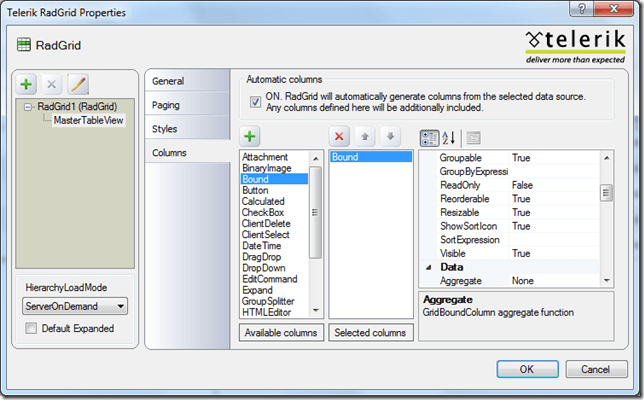Click the ShowSortIcon property row
The image size is (644, 400).
click(518, 226)
